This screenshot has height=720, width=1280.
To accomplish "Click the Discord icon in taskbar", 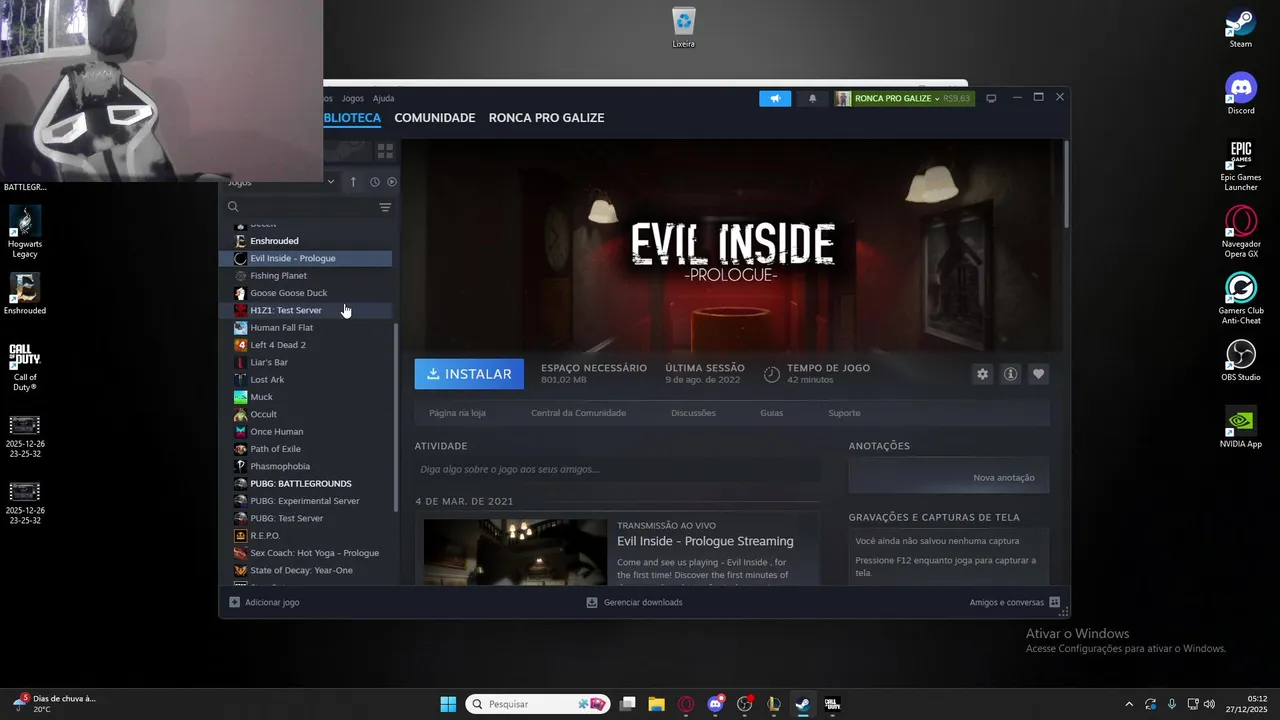I will click(x=715, y=704).
